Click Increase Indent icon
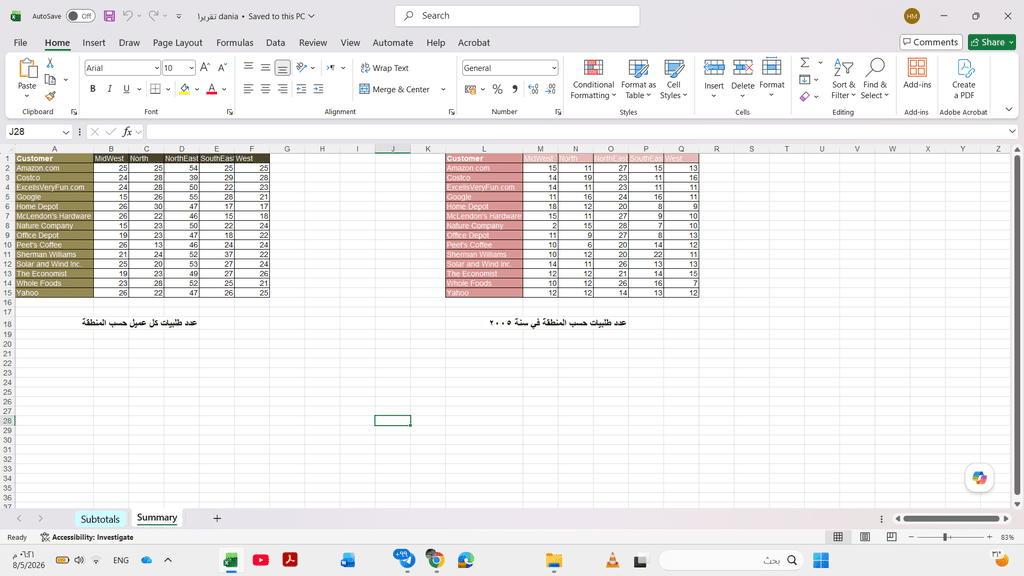This screenshot has width=1024, height=576. 318,89
